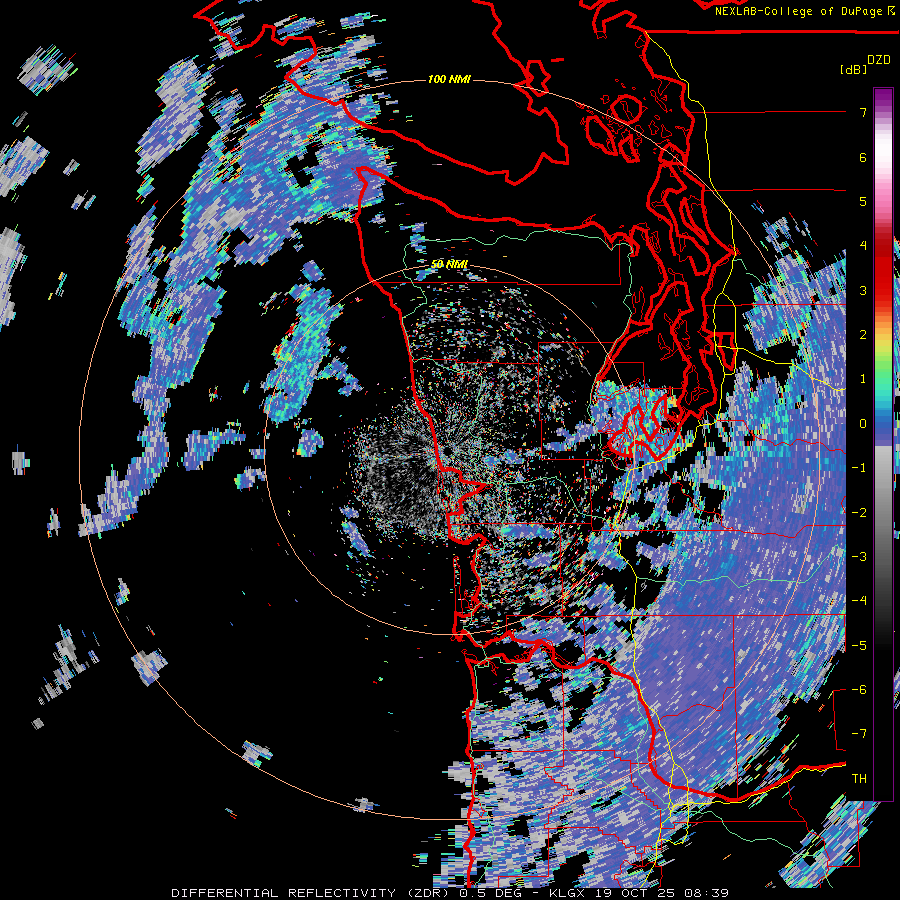Click the 4 value on the scale
Image resolution: width=900 pixels, height=900 pixels.
[863, 246]
